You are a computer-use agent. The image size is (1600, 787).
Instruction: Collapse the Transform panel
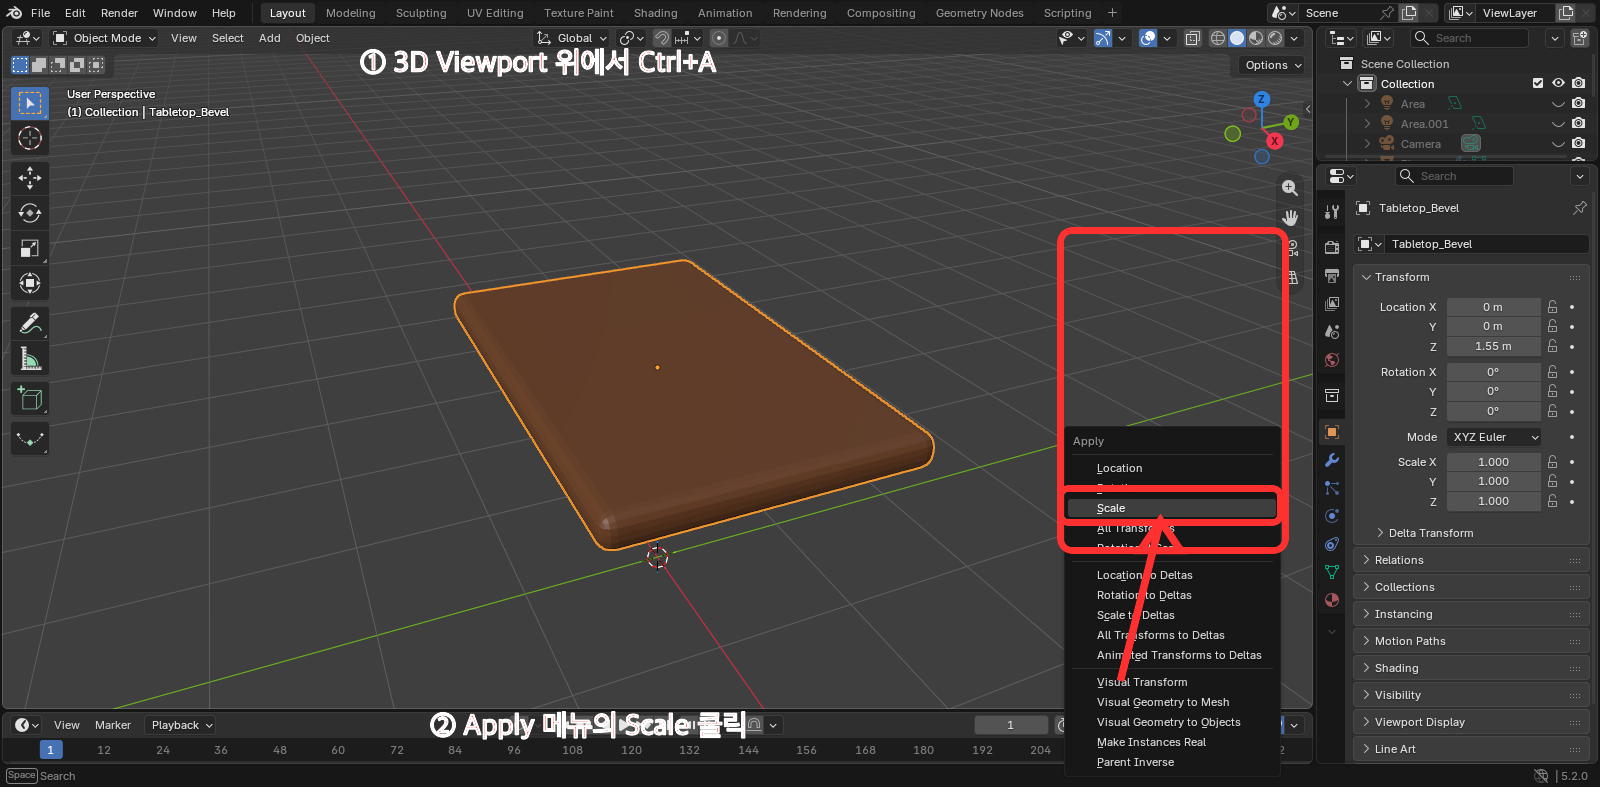[x=1471, y=277]
